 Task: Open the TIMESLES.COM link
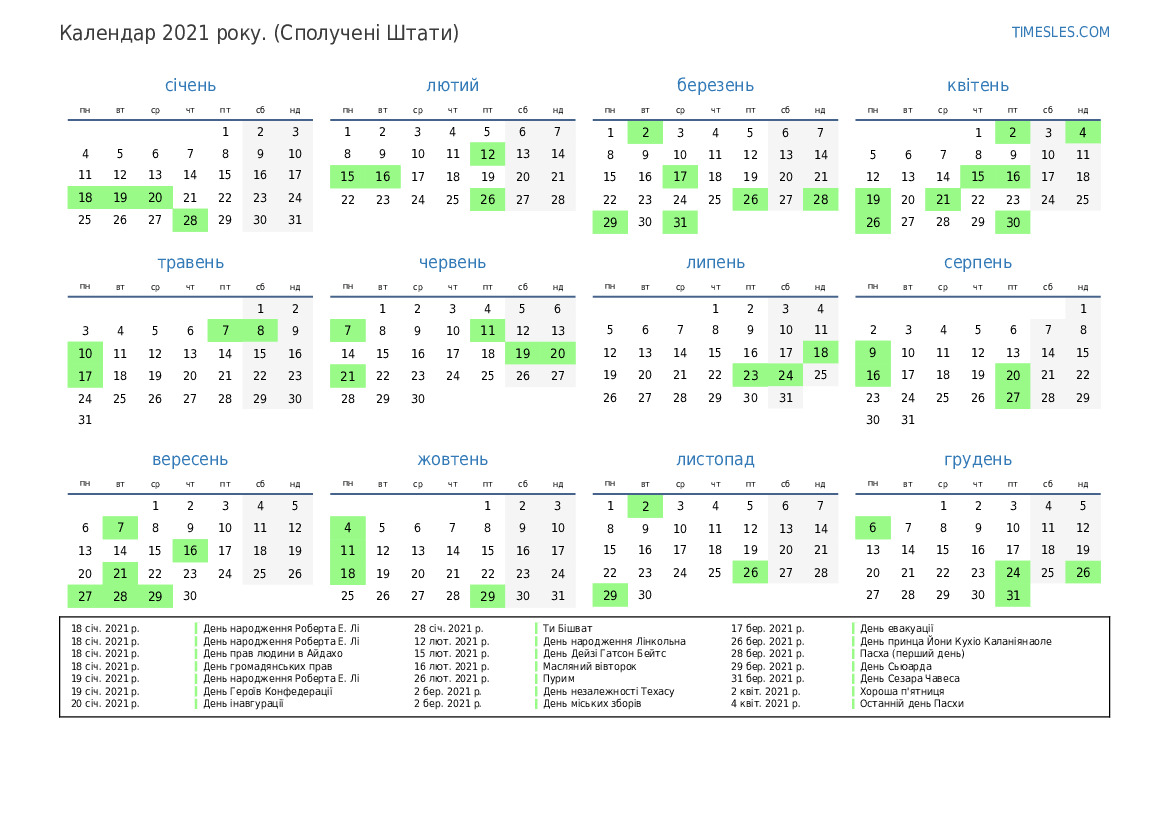tap(1060, 32)
